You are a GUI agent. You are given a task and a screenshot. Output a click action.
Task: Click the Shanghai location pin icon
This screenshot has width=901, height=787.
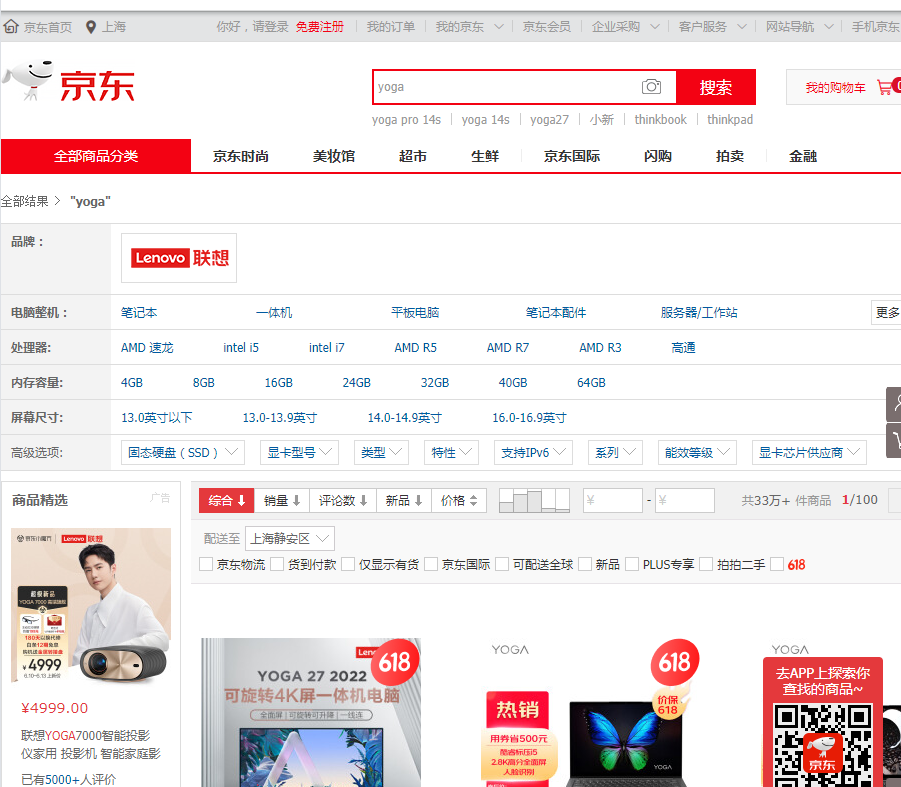coord(90,27)
